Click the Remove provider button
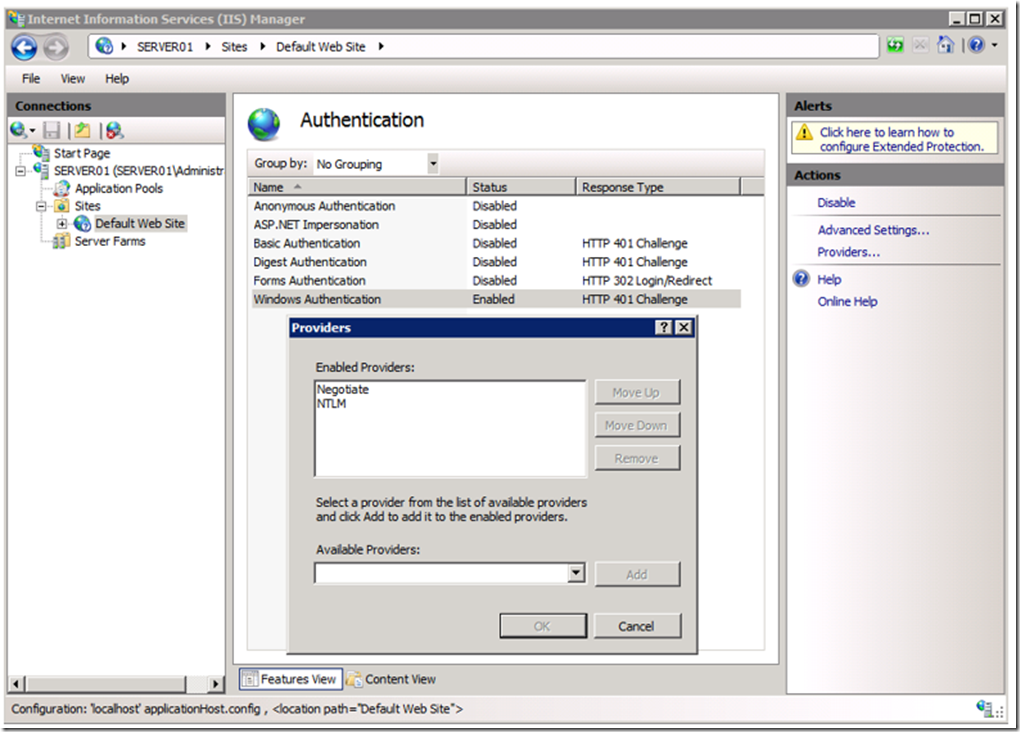The image size is (1020, 732). pos(637,458)
